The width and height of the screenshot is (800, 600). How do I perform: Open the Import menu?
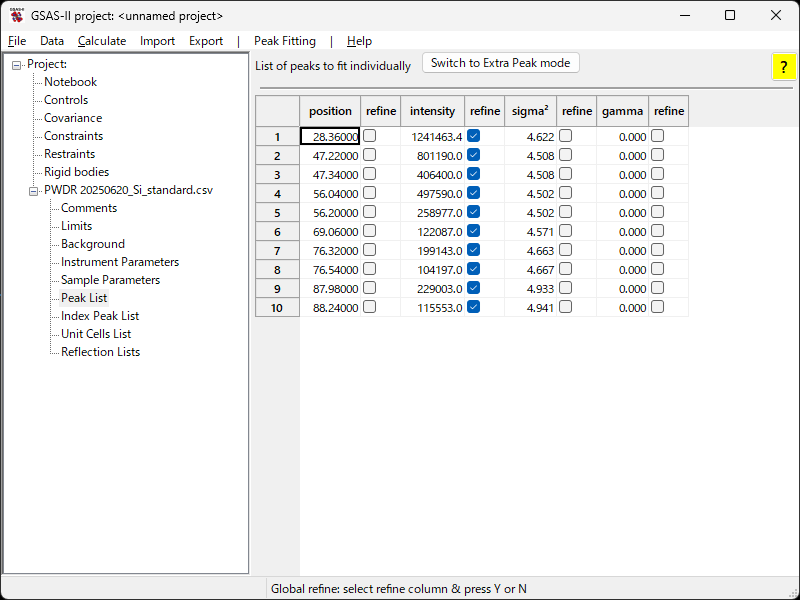pos(157,41)
